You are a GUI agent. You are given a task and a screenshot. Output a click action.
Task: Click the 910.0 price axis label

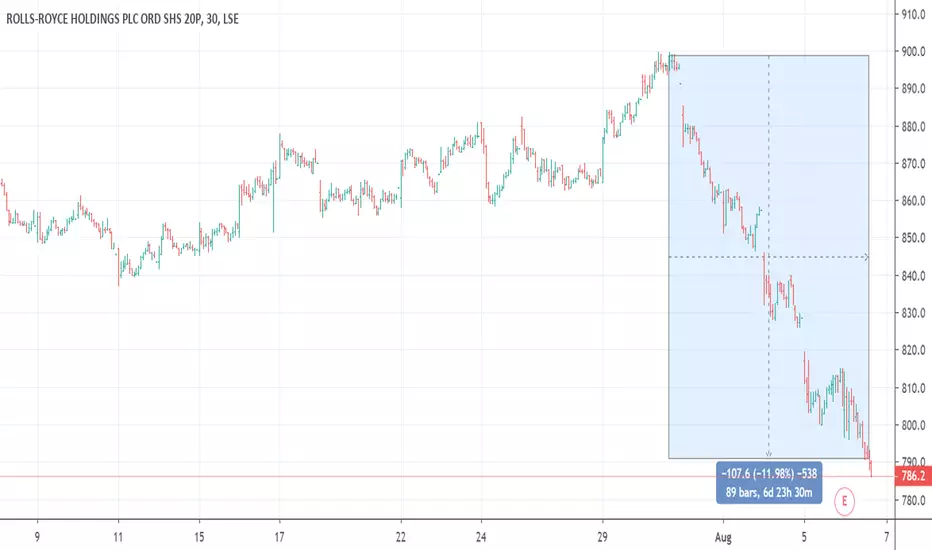click(913, 14)
